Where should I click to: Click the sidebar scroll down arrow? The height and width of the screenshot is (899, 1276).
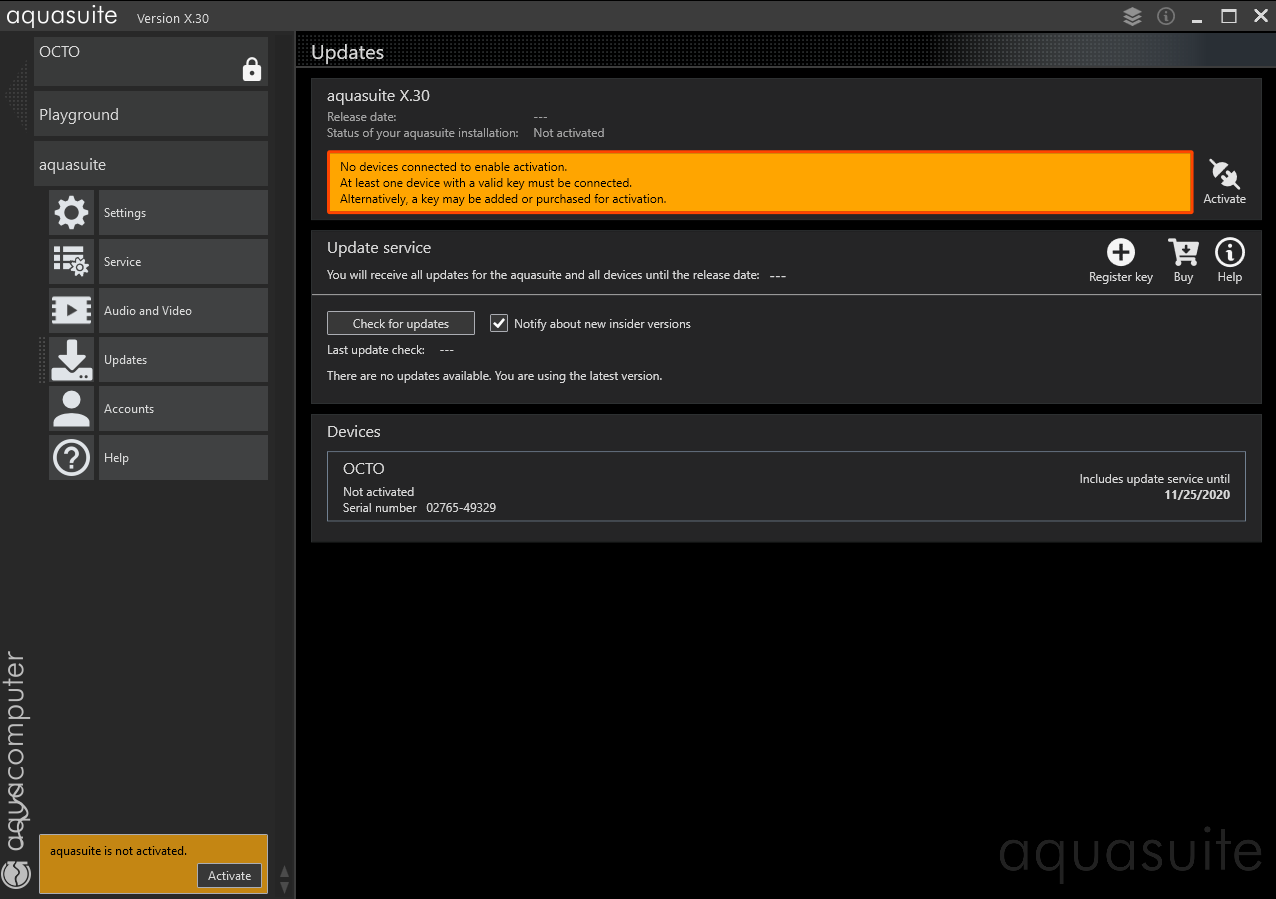click(284, 887)
